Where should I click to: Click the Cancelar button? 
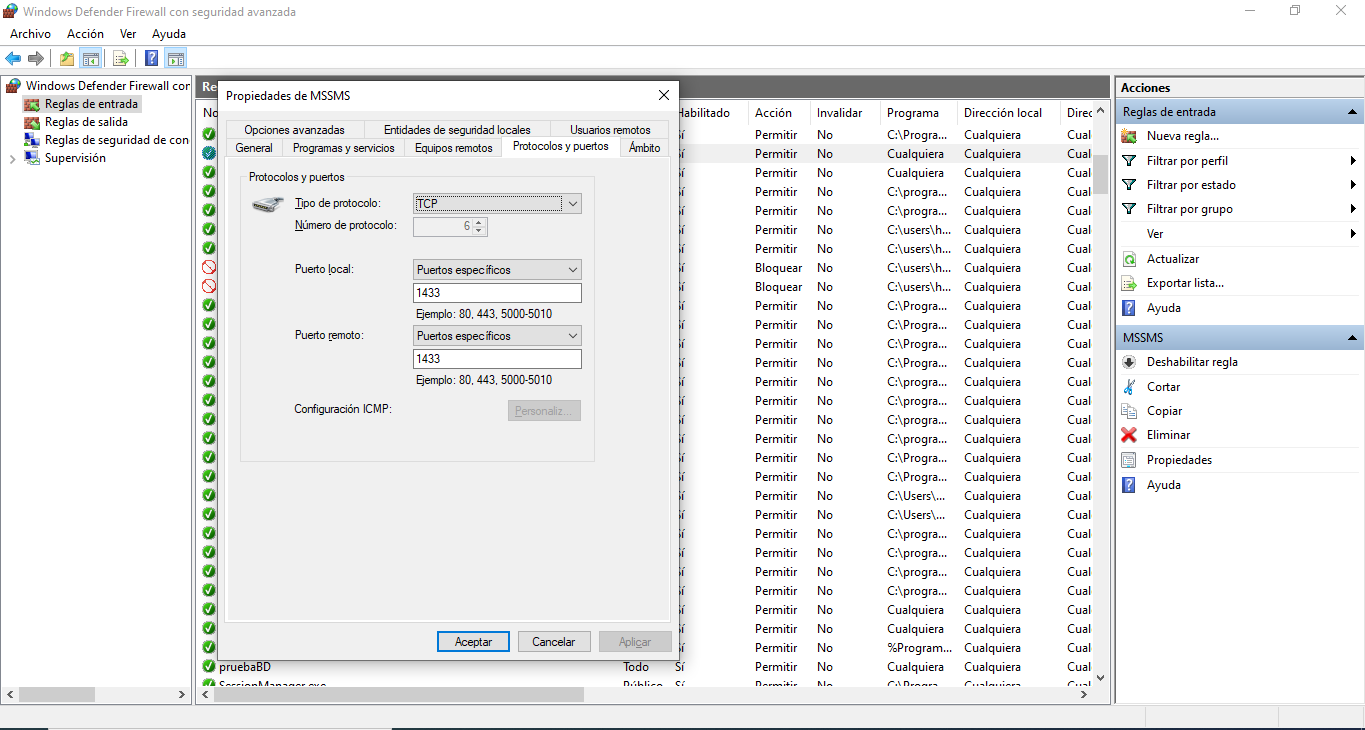click(x=554, y=642)
